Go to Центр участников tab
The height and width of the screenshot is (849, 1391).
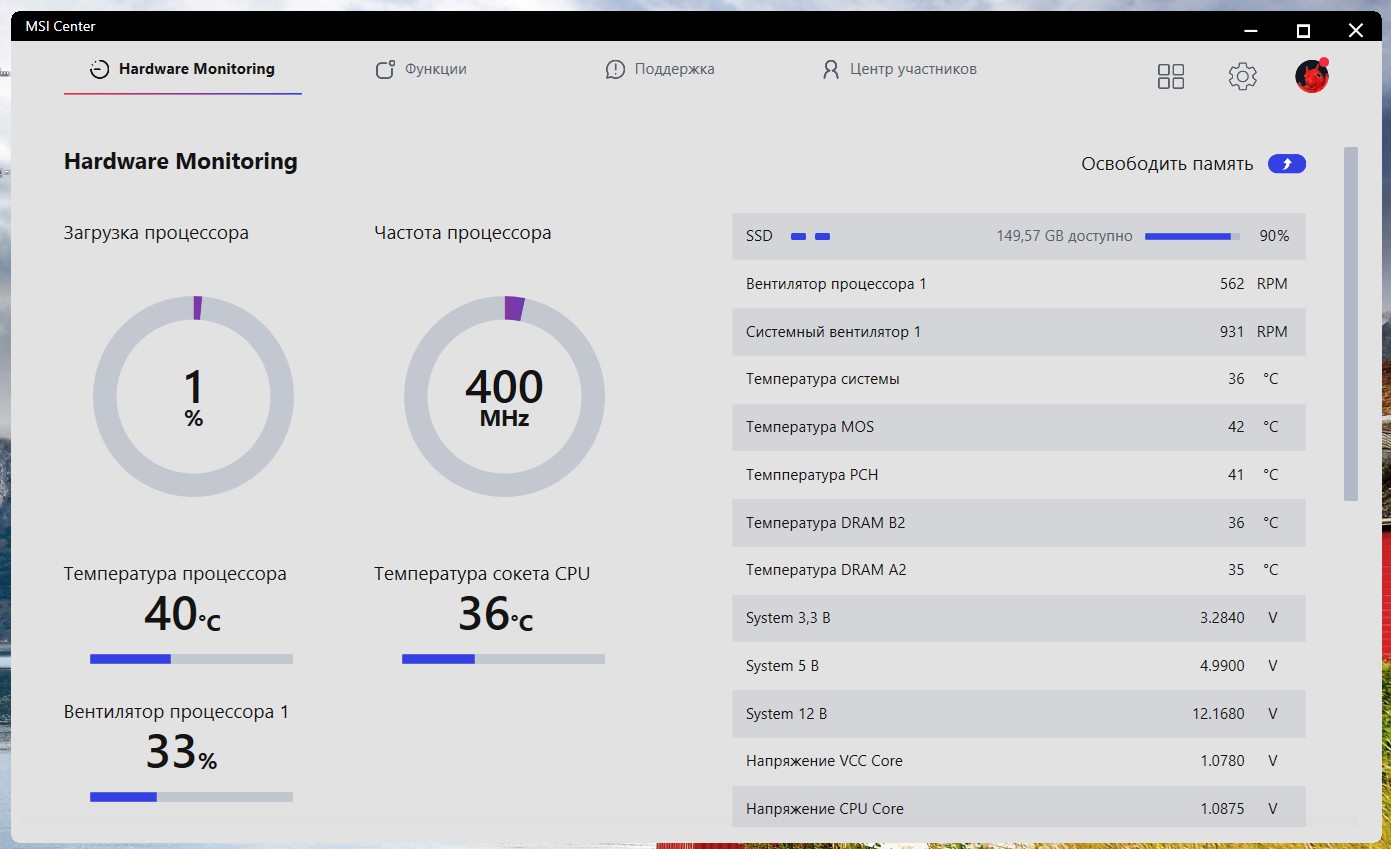(x=899, y=70)
